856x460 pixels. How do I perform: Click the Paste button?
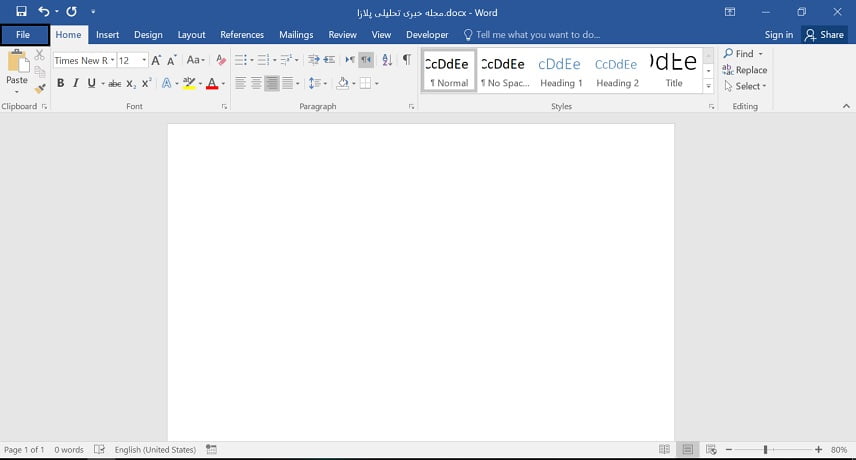(x=17, y=71)
